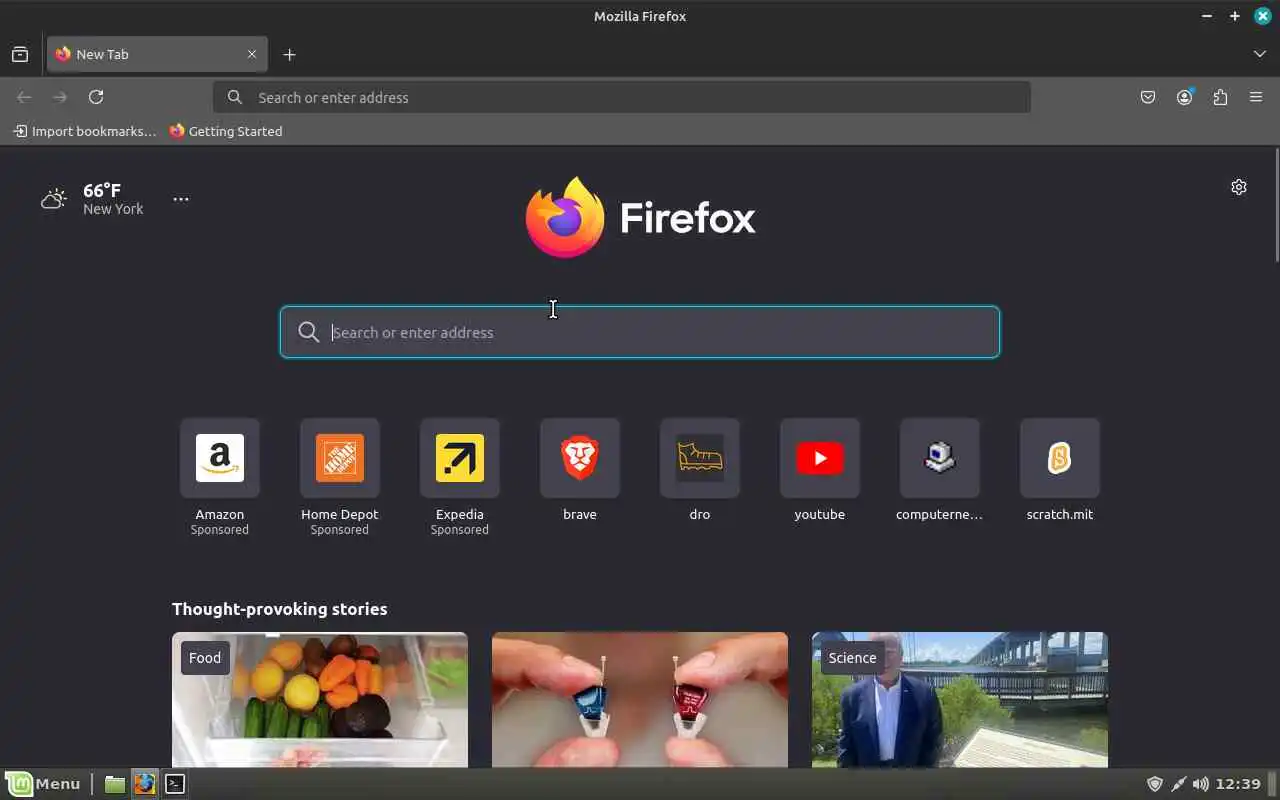The width and height of the screenshot is (1280, 800).
Task: Click the address bar search magnifier icon
Action: [x=235, y=97]
